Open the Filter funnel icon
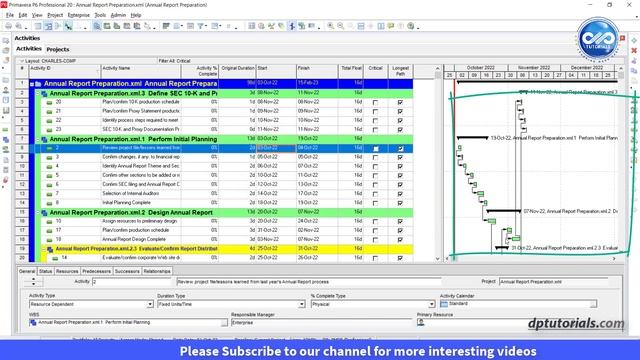The height and width of the screenshot is (360, 640). [x=200, y=26]
